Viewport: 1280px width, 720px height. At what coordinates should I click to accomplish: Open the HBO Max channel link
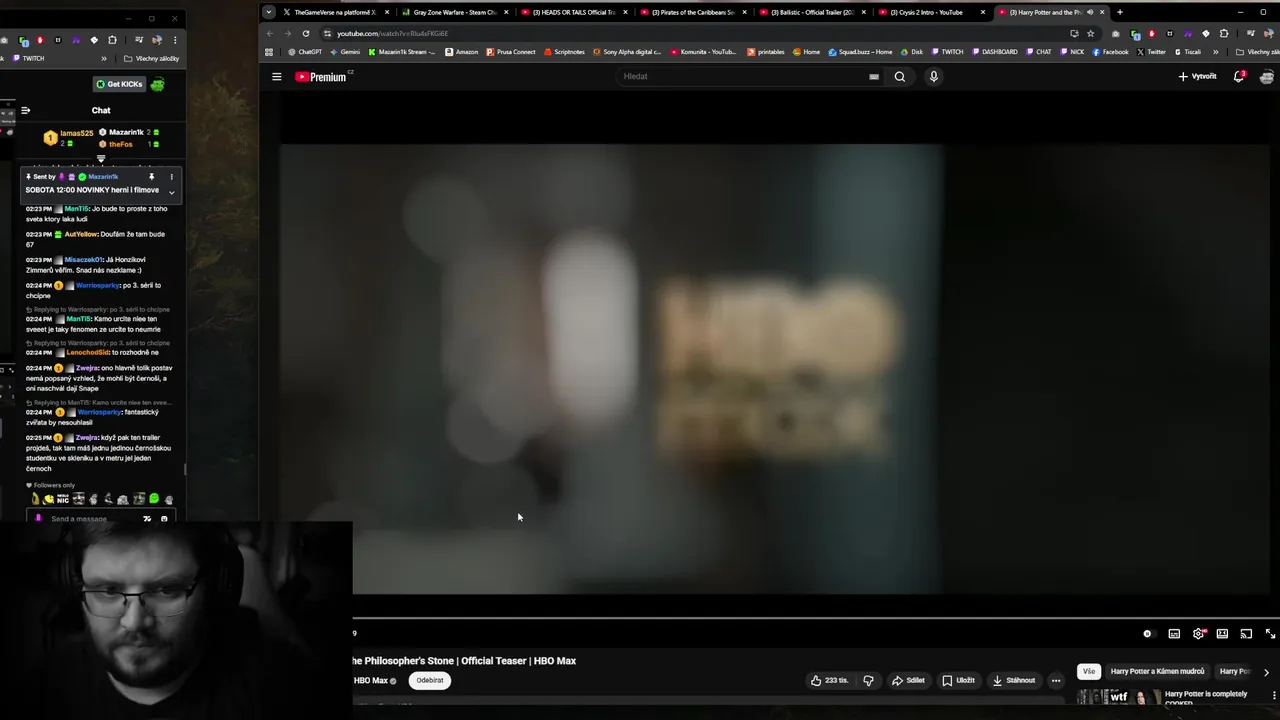[371, 680]
